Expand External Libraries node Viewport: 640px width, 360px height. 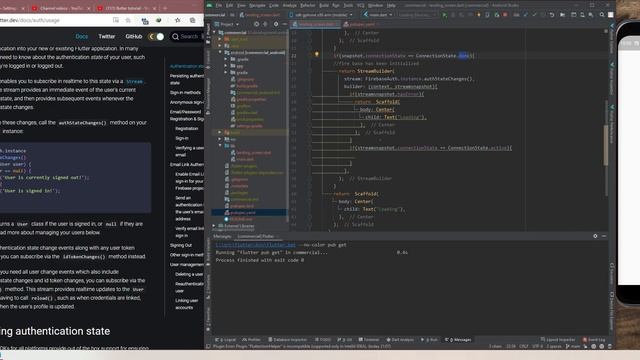[x=214, y=226]
